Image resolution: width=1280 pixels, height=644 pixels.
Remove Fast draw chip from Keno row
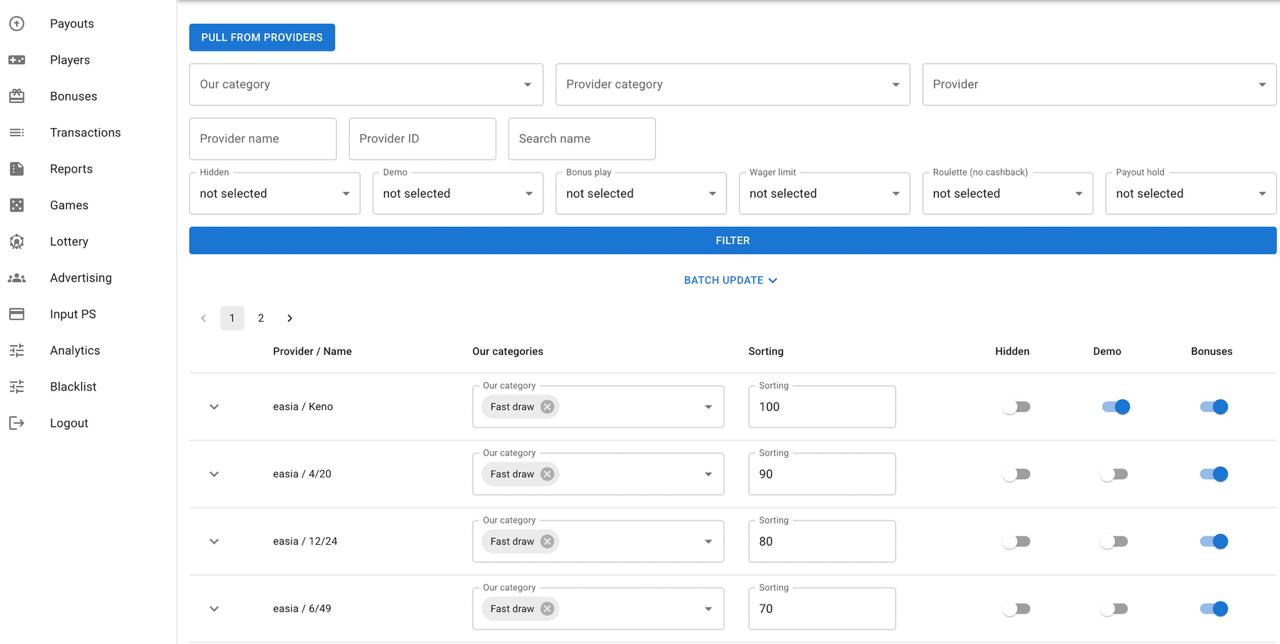547,407
